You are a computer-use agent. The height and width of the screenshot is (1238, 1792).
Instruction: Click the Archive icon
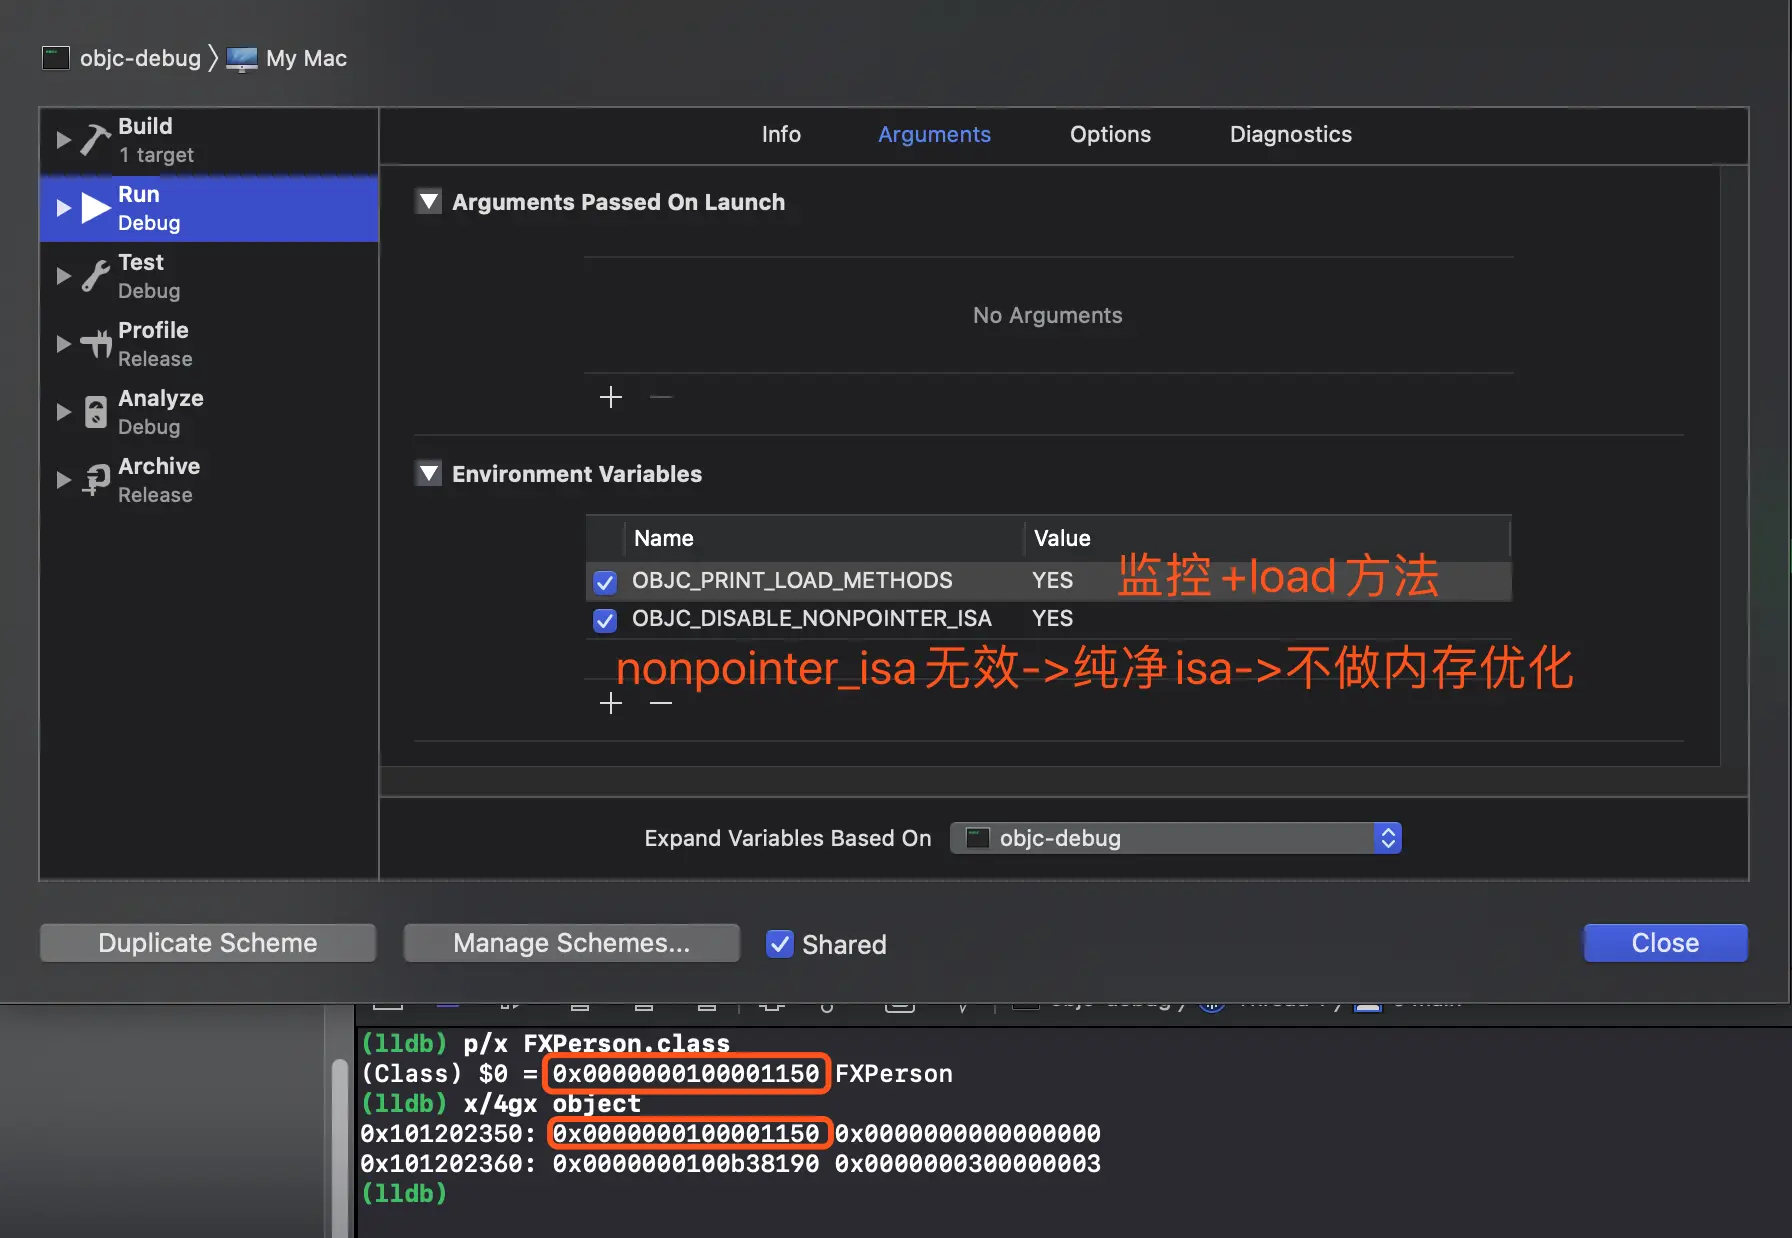(95, 480)
